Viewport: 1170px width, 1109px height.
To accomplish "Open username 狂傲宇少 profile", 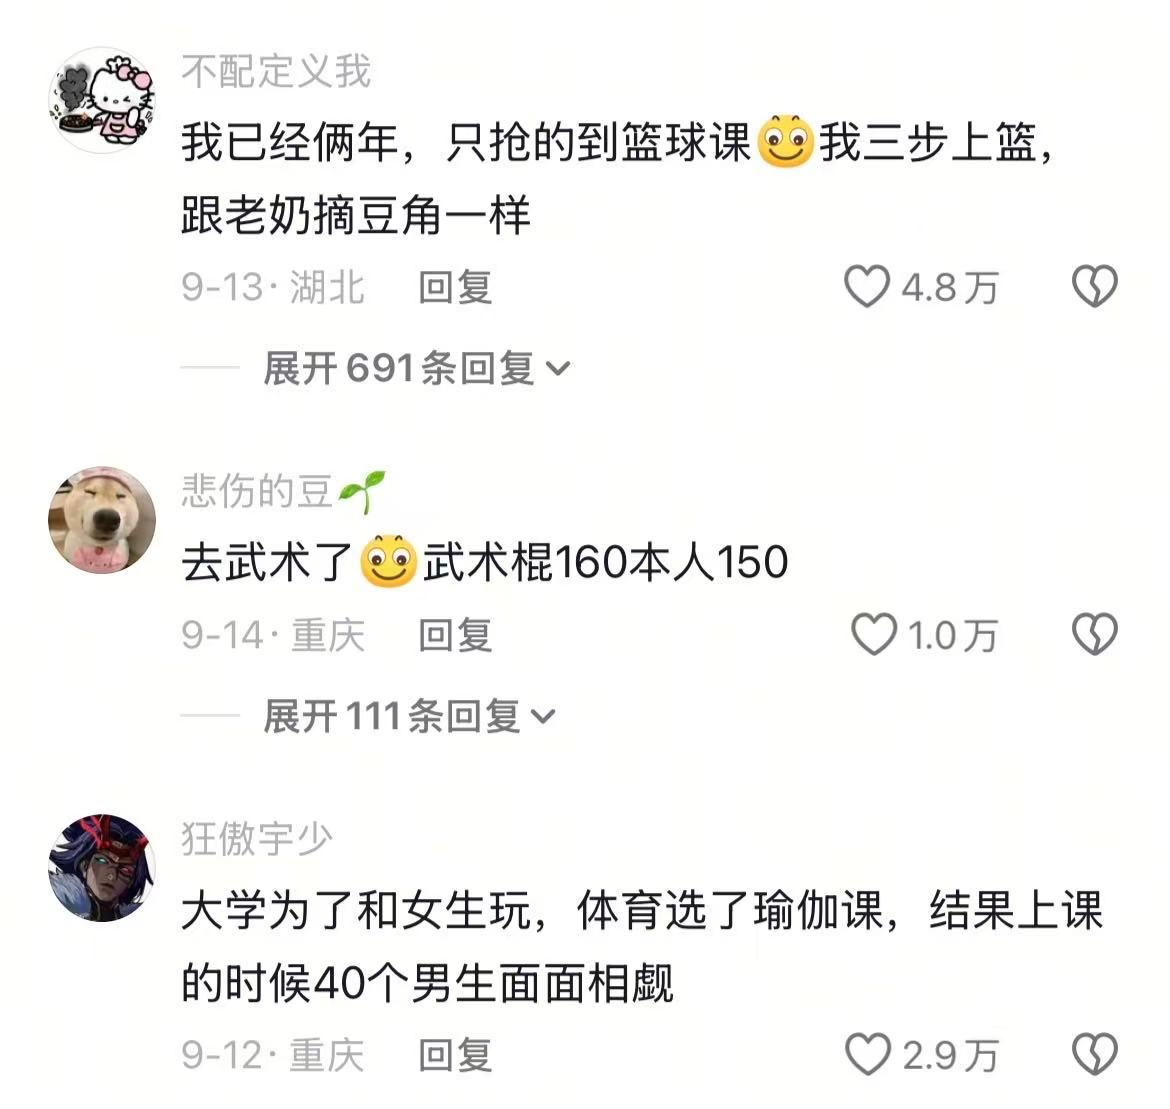I will (257, 839).
